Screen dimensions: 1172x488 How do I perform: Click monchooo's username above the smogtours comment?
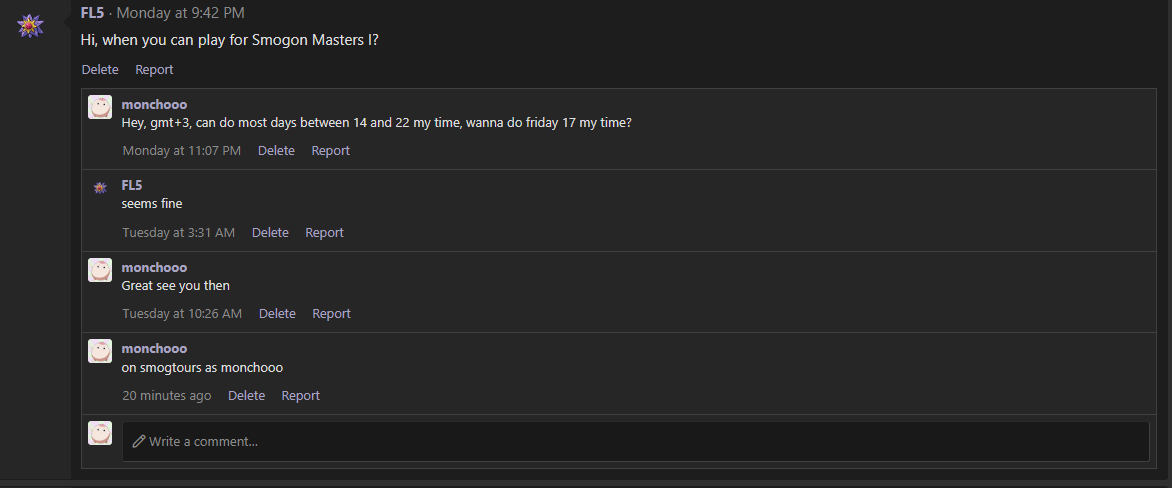click(x=154, y=349)
